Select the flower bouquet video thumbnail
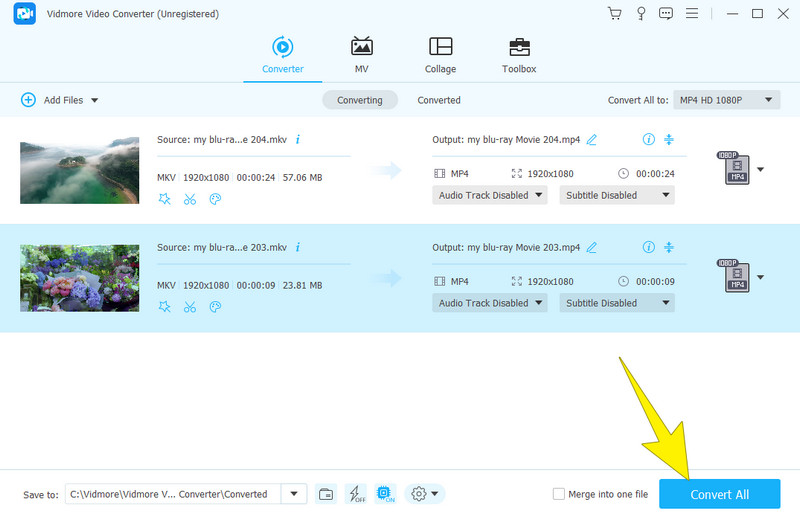 point(80,277)
